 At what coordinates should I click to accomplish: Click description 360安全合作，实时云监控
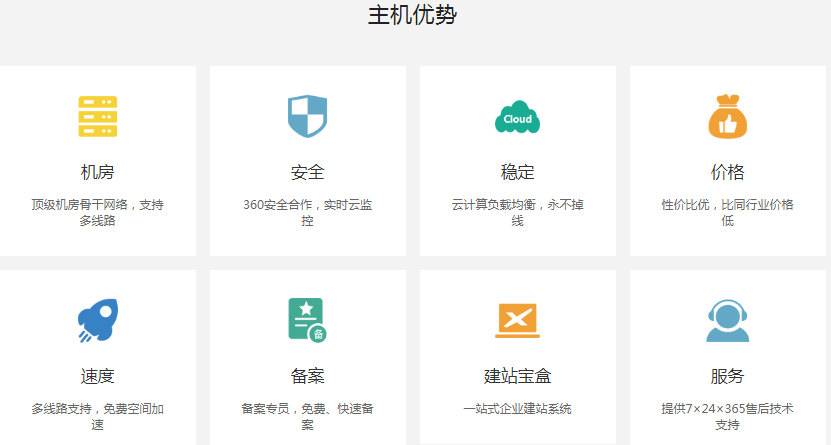[307, 212]
